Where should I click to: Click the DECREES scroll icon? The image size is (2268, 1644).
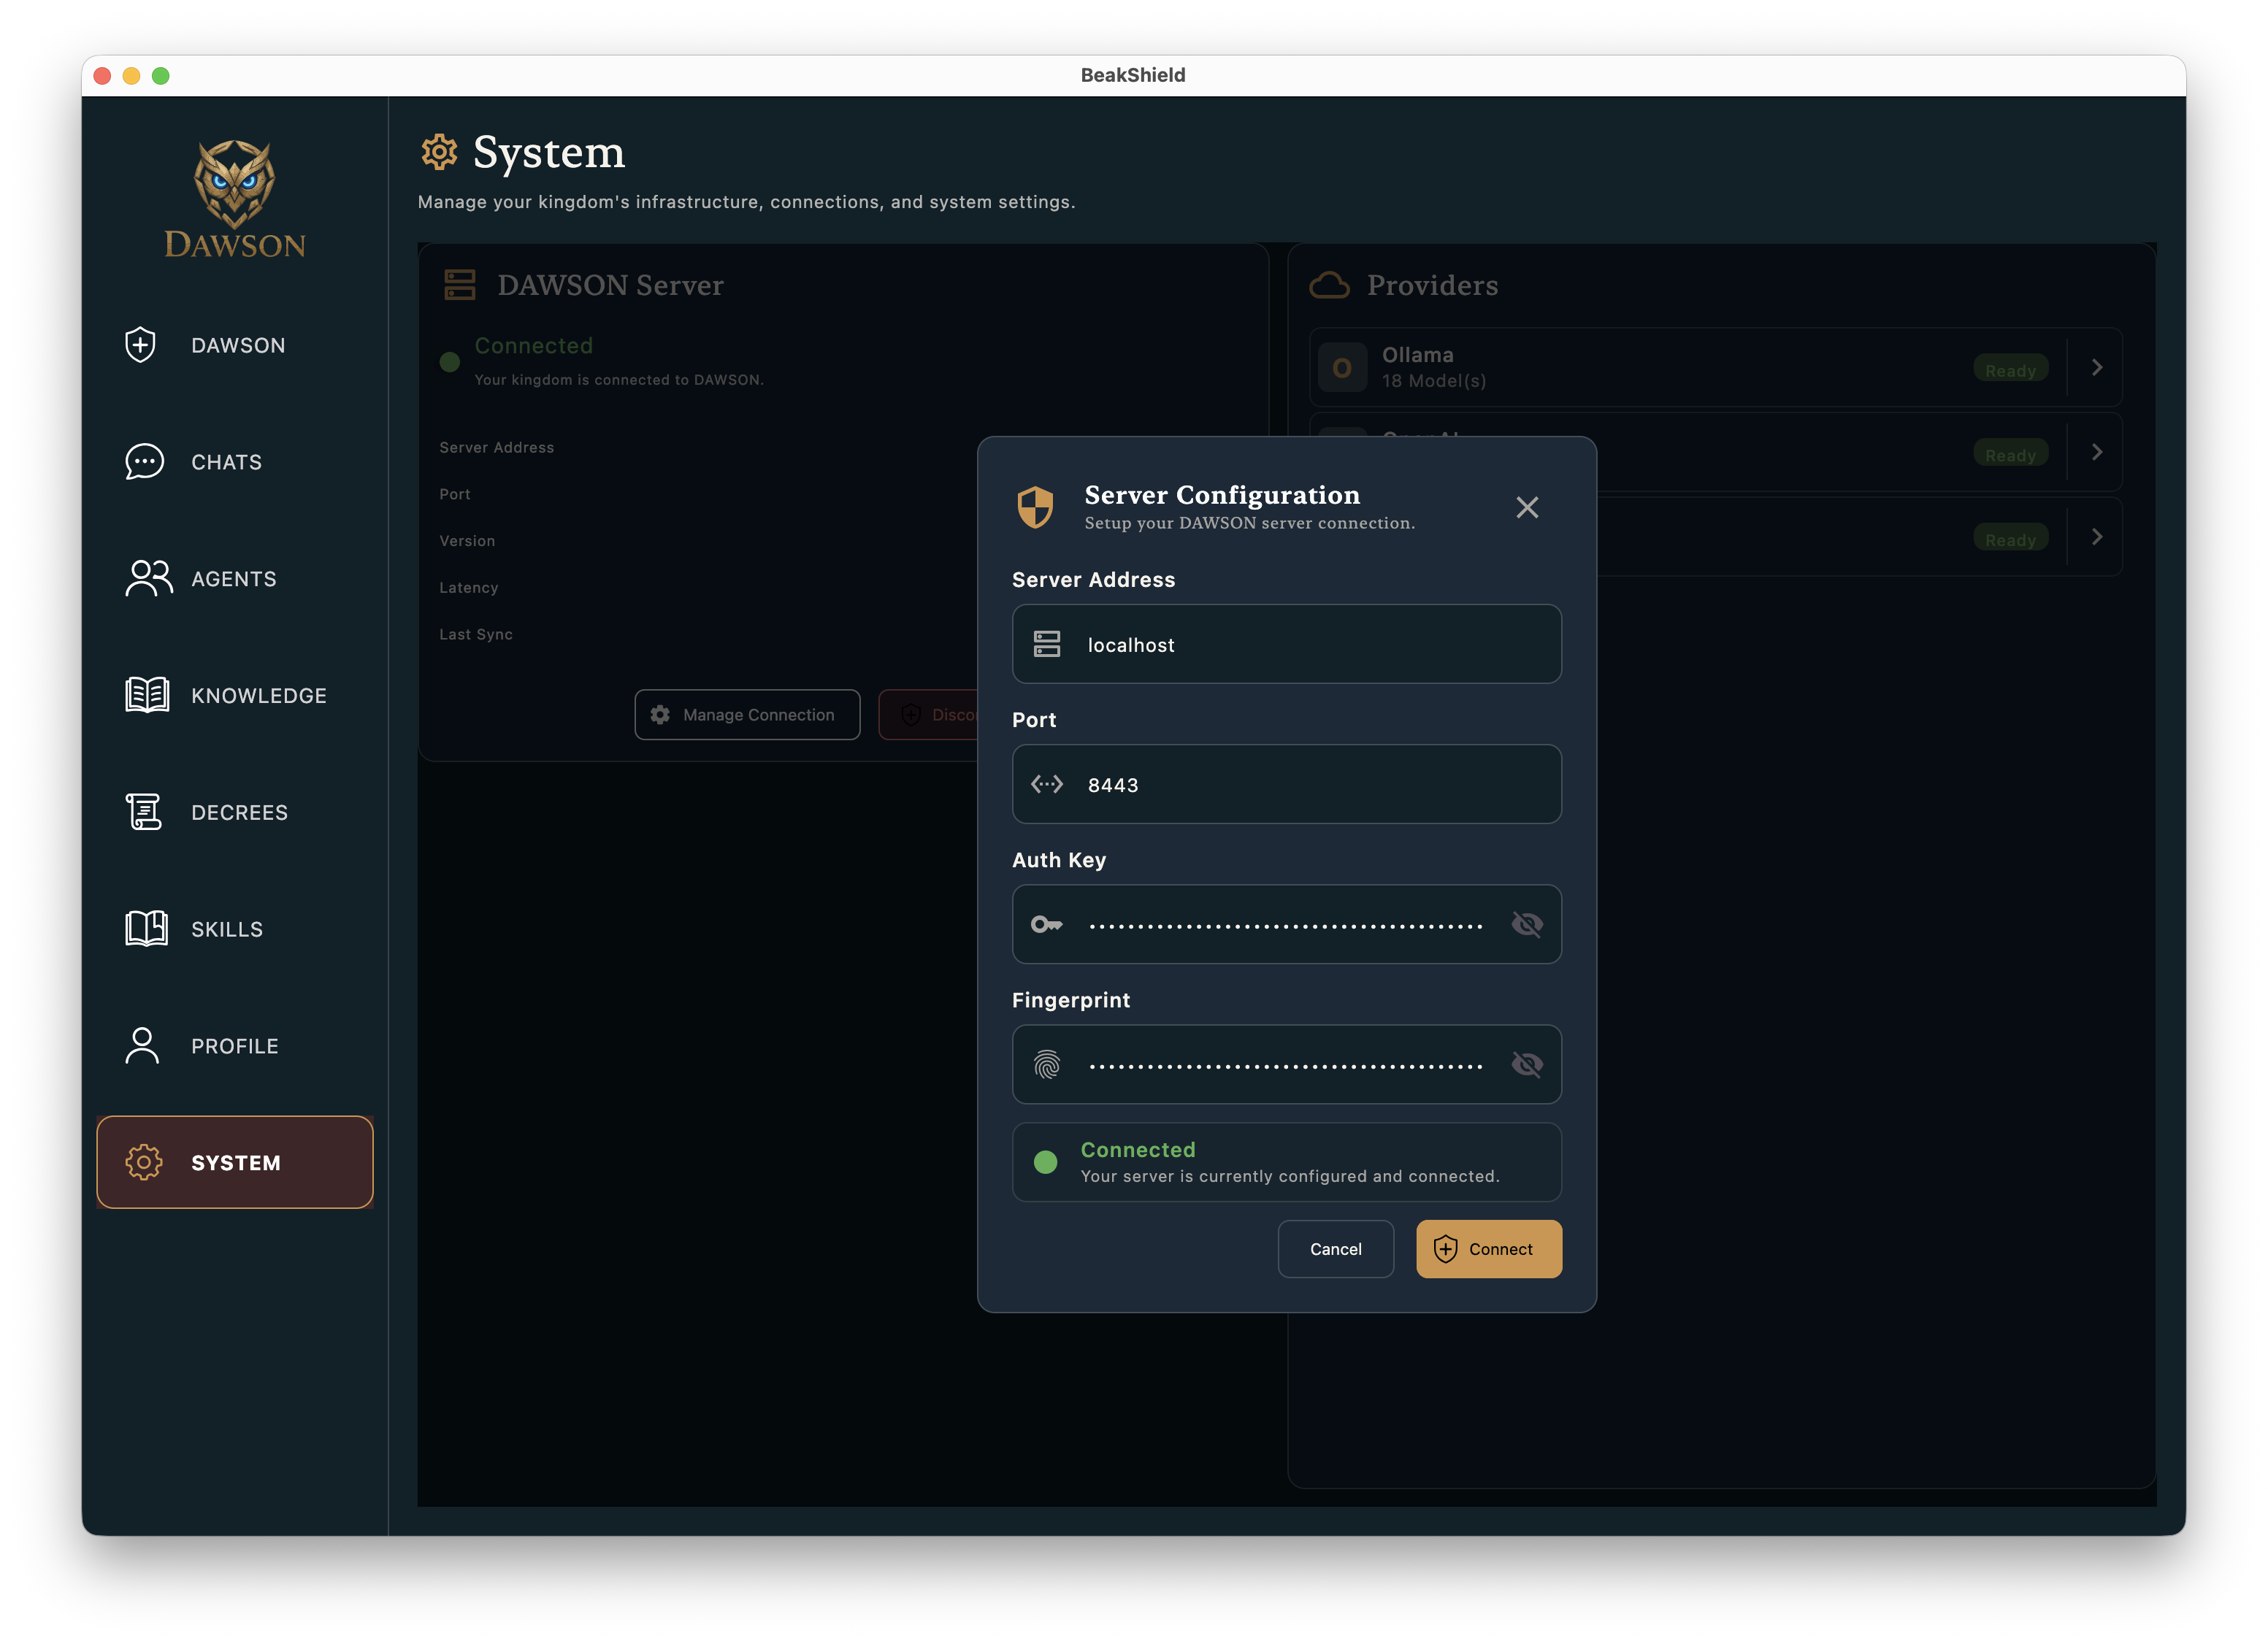click(144, 812)
